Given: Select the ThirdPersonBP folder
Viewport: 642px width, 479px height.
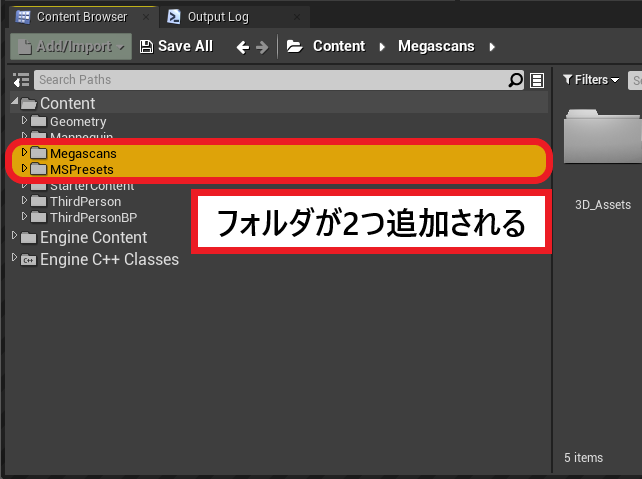Looking at the screenshot, I should click(x=93, y=217).
